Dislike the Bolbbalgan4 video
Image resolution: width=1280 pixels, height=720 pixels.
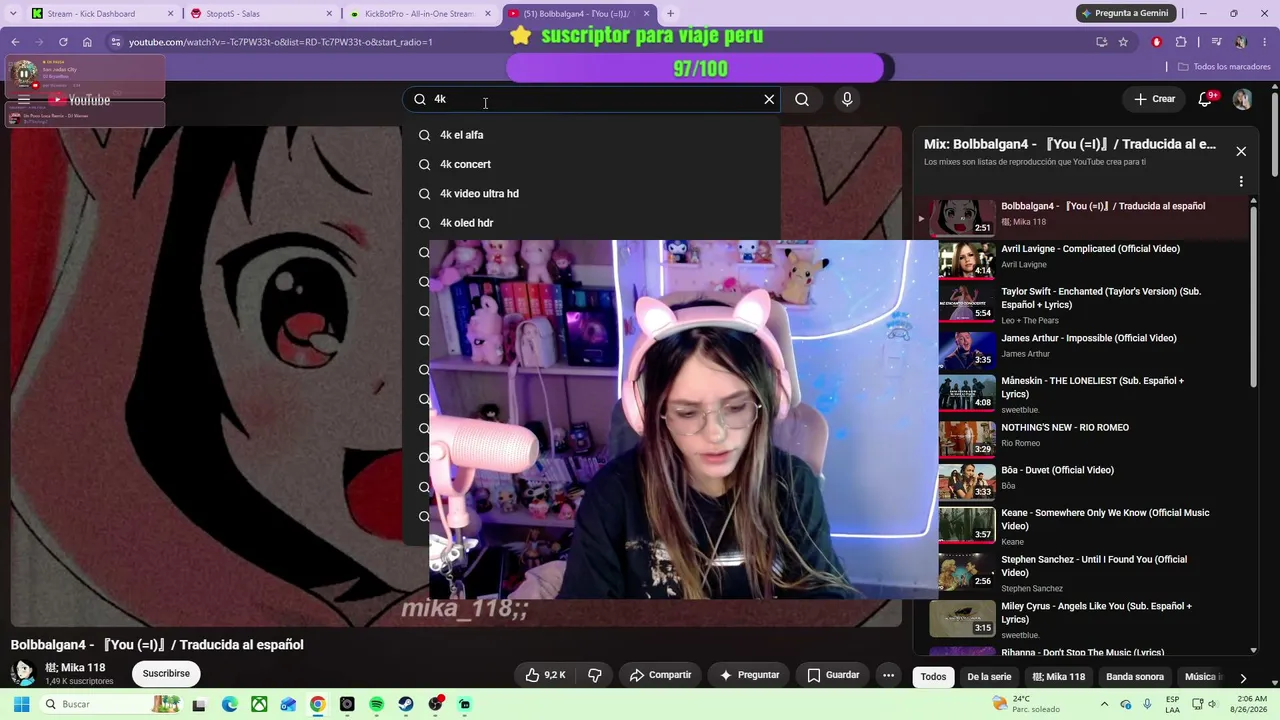tap(595, 675)
